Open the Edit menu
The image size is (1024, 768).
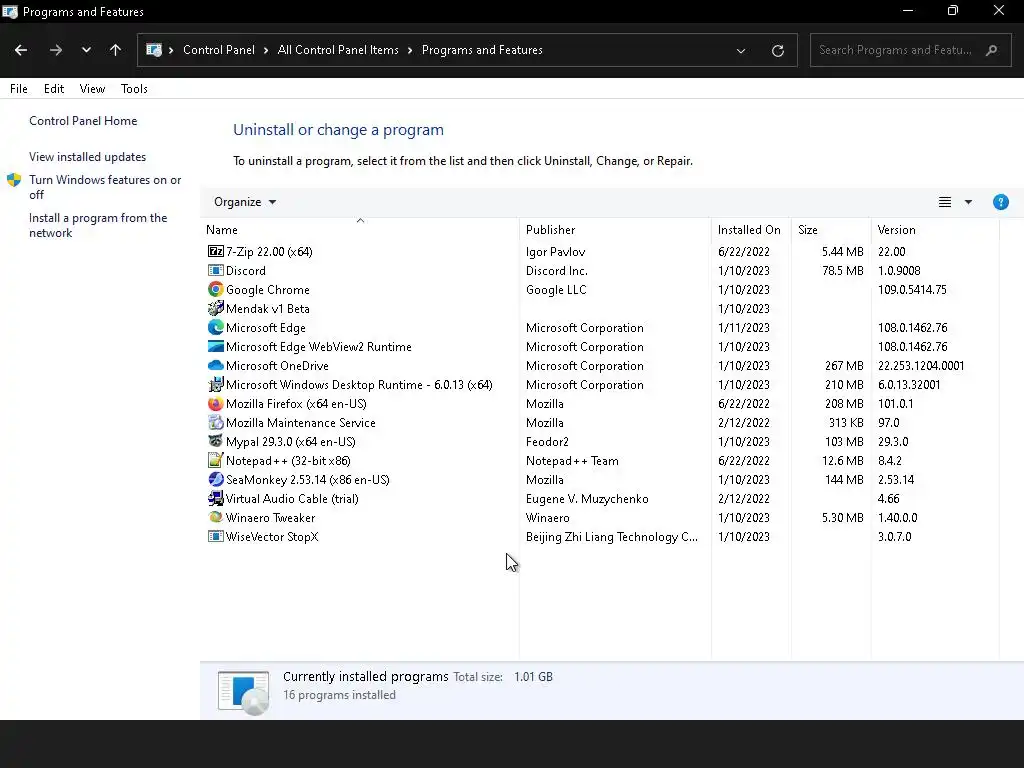coord(54,89)
